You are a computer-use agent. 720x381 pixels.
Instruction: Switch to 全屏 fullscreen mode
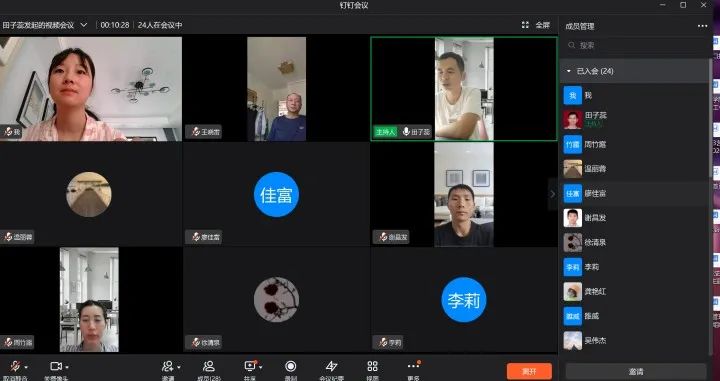tap(543, 25)
